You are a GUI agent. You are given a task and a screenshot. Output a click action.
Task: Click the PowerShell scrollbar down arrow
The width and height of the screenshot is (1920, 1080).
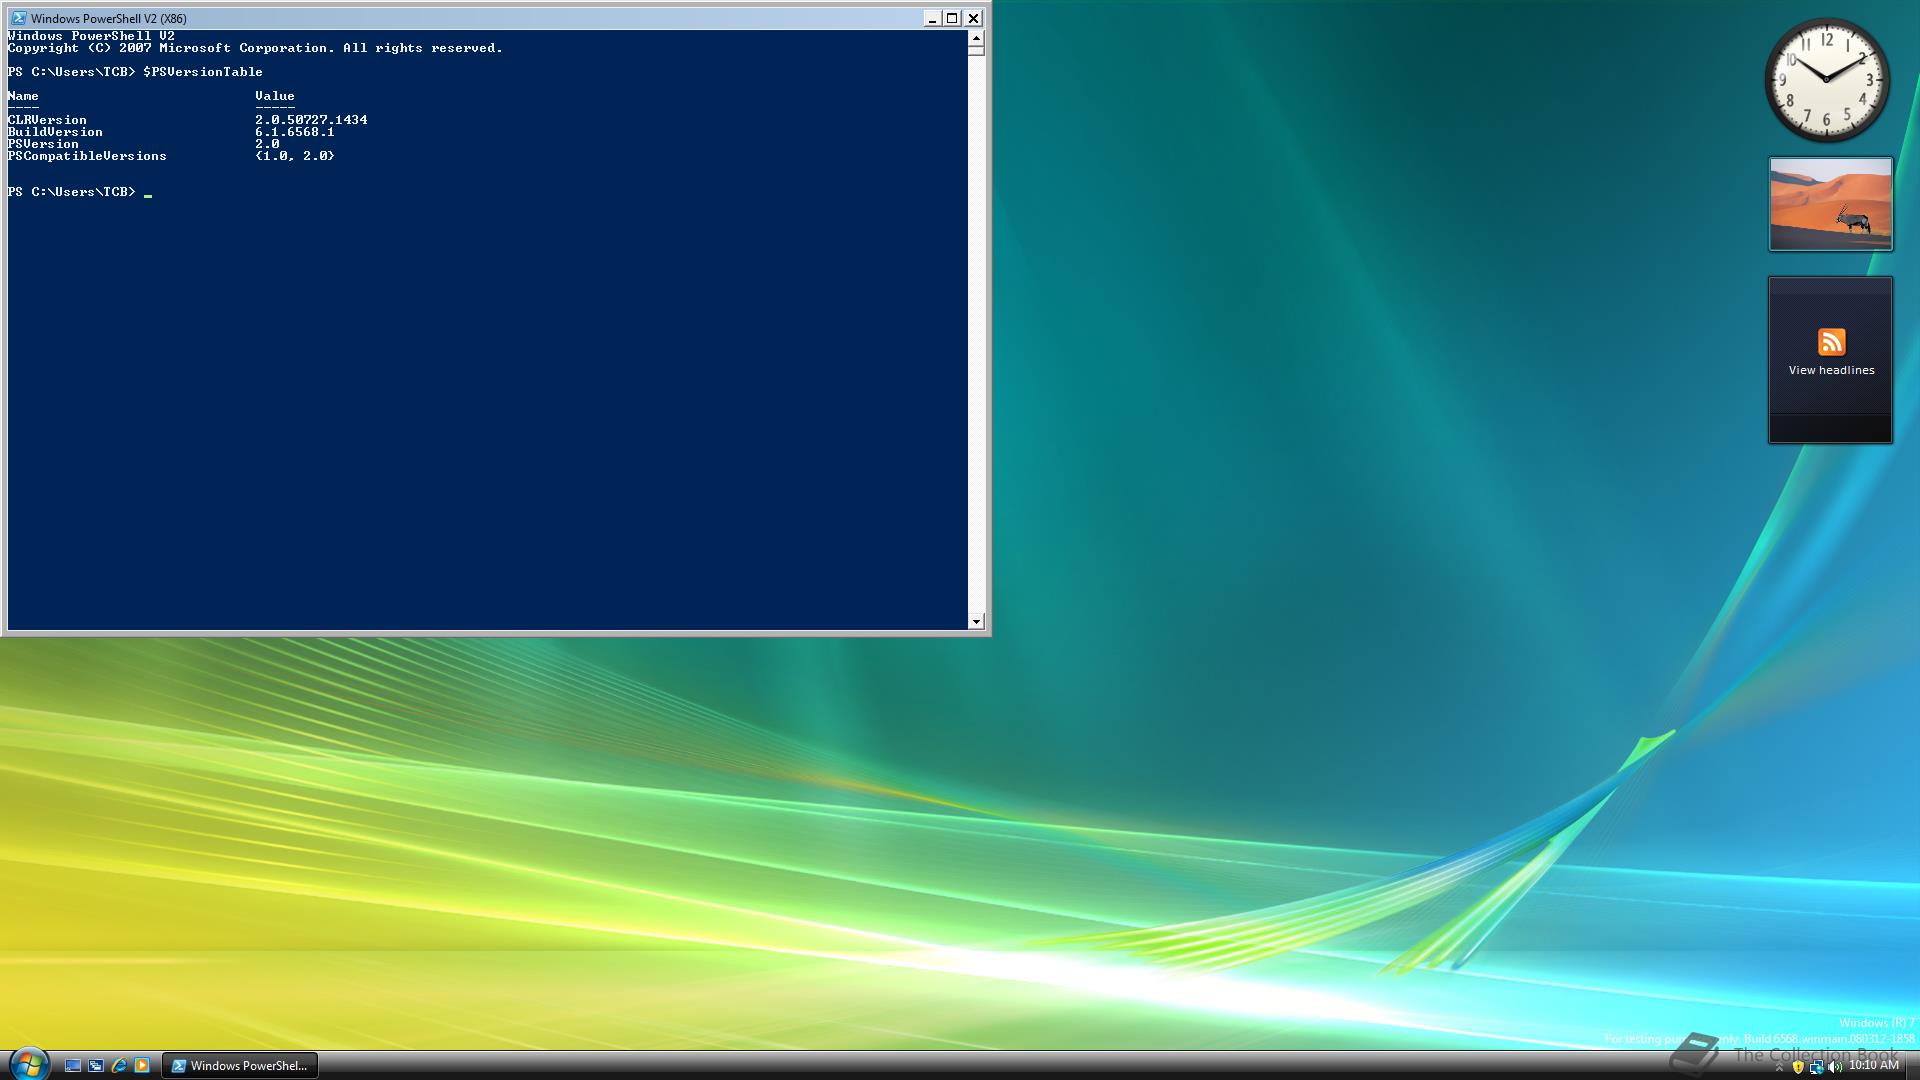(976, 622)
